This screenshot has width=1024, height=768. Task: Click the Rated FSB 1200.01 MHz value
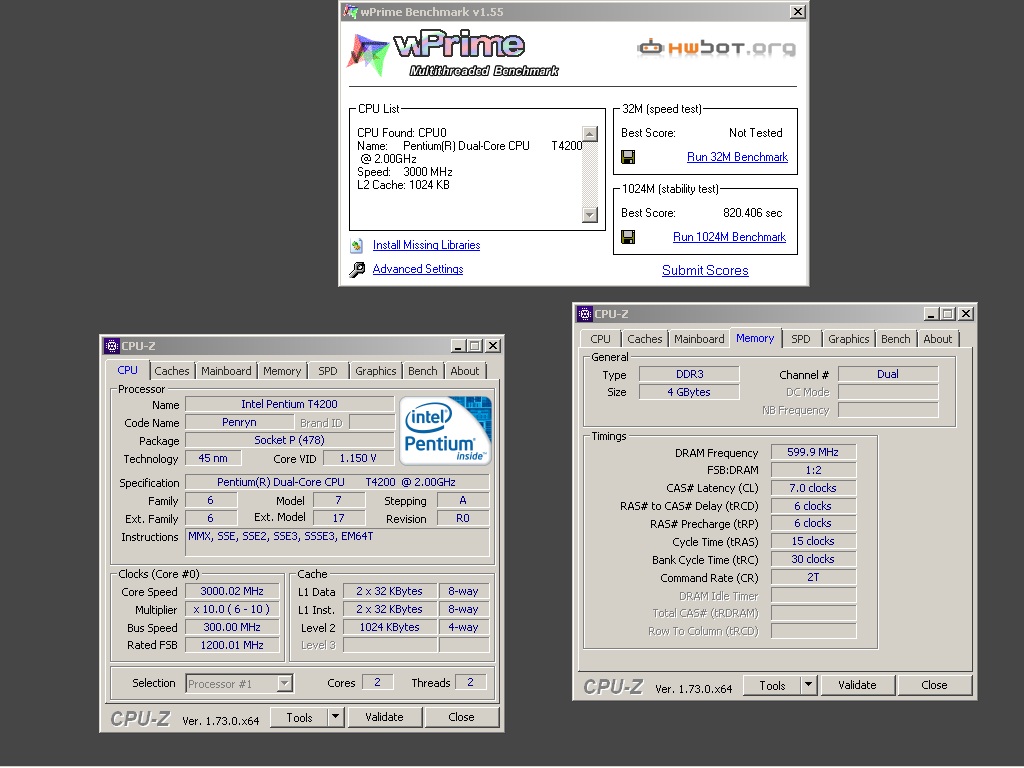tap(232, 645)
